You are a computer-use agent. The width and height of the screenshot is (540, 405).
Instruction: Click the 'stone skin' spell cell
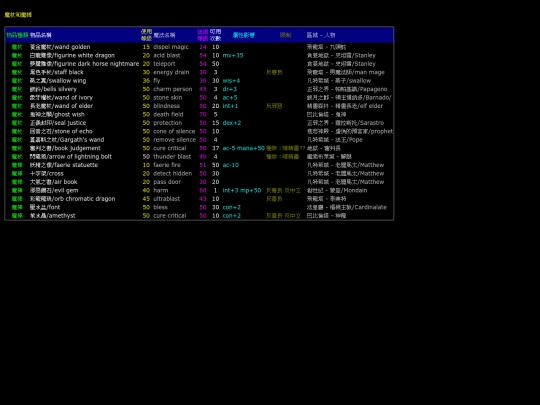tap(168, 97)
